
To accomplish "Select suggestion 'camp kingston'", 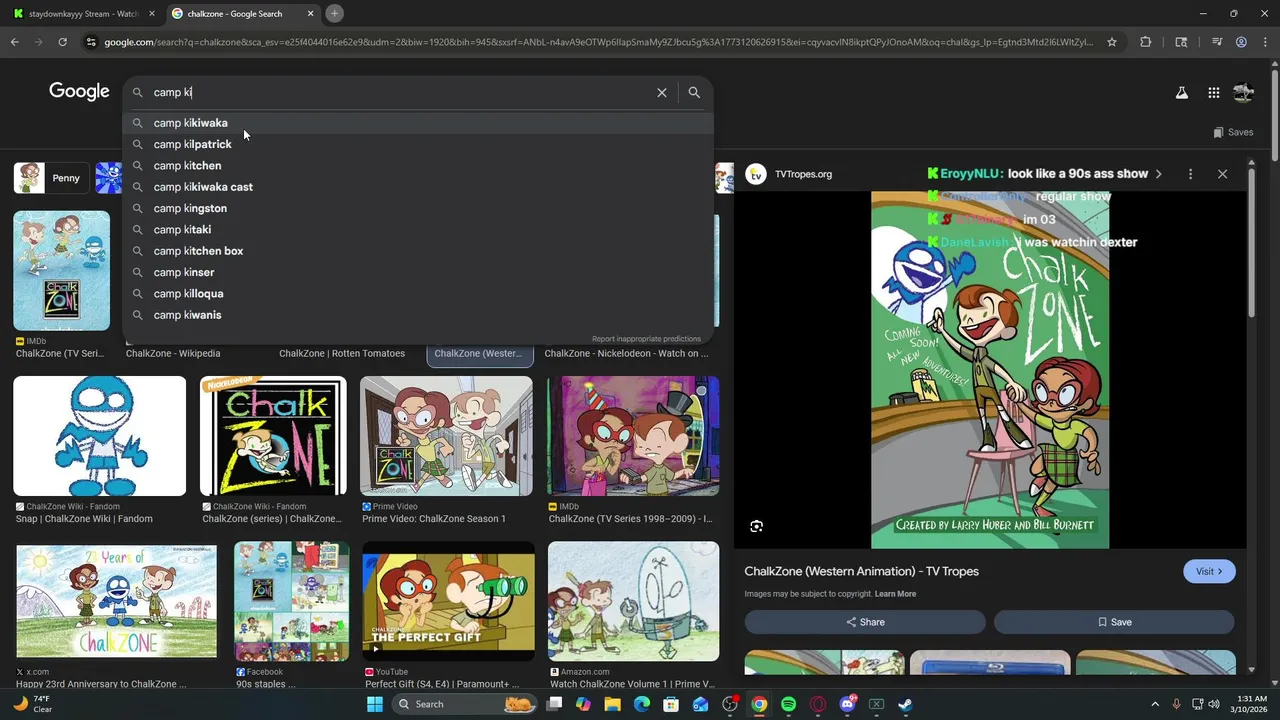I will pyautogui.click(x=418, y=208).
